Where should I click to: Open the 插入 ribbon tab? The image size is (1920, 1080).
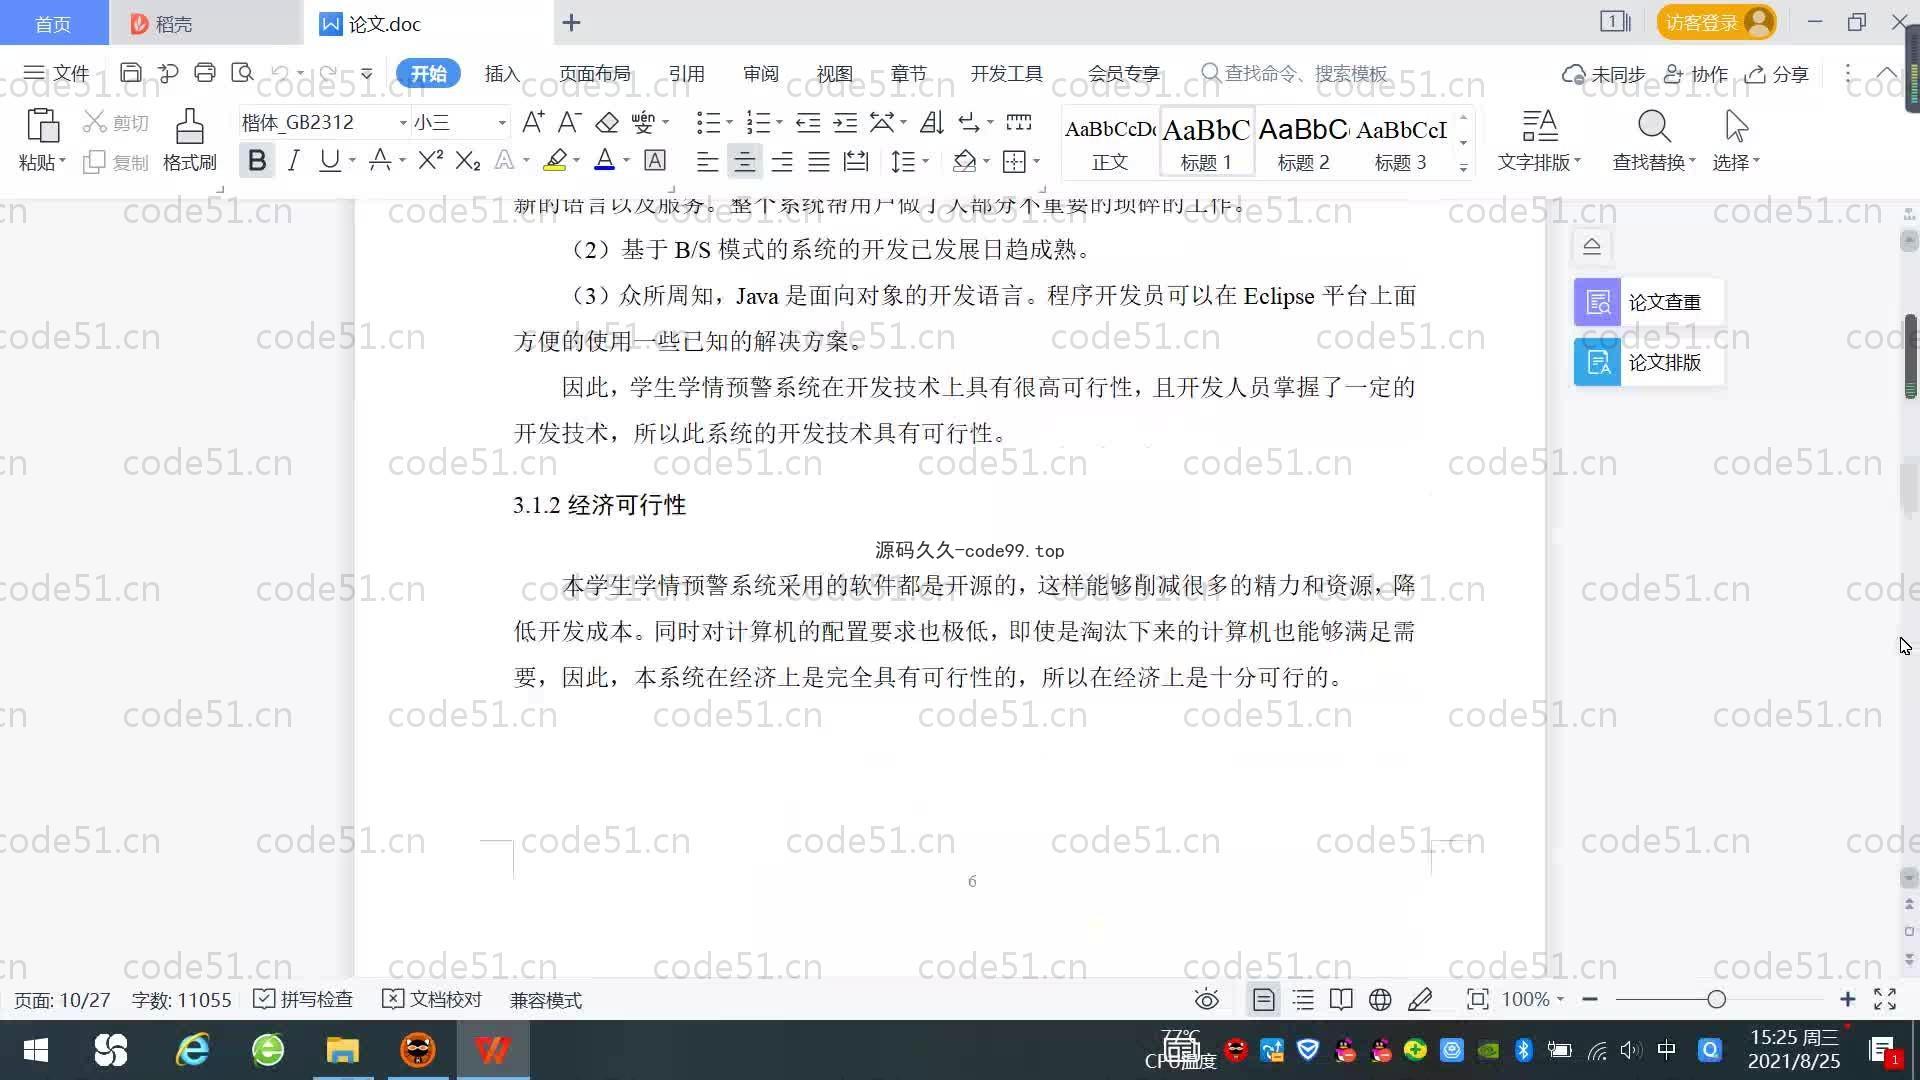tap(502, 74)
